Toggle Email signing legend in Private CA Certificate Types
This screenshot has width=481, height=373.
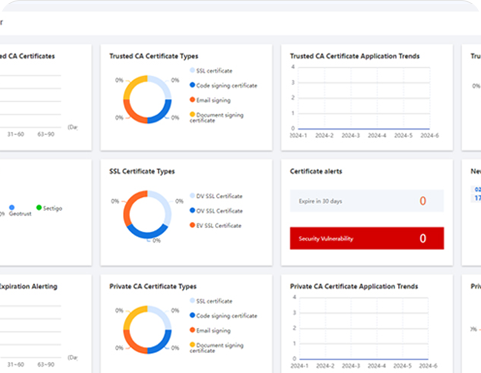point(210,330)
